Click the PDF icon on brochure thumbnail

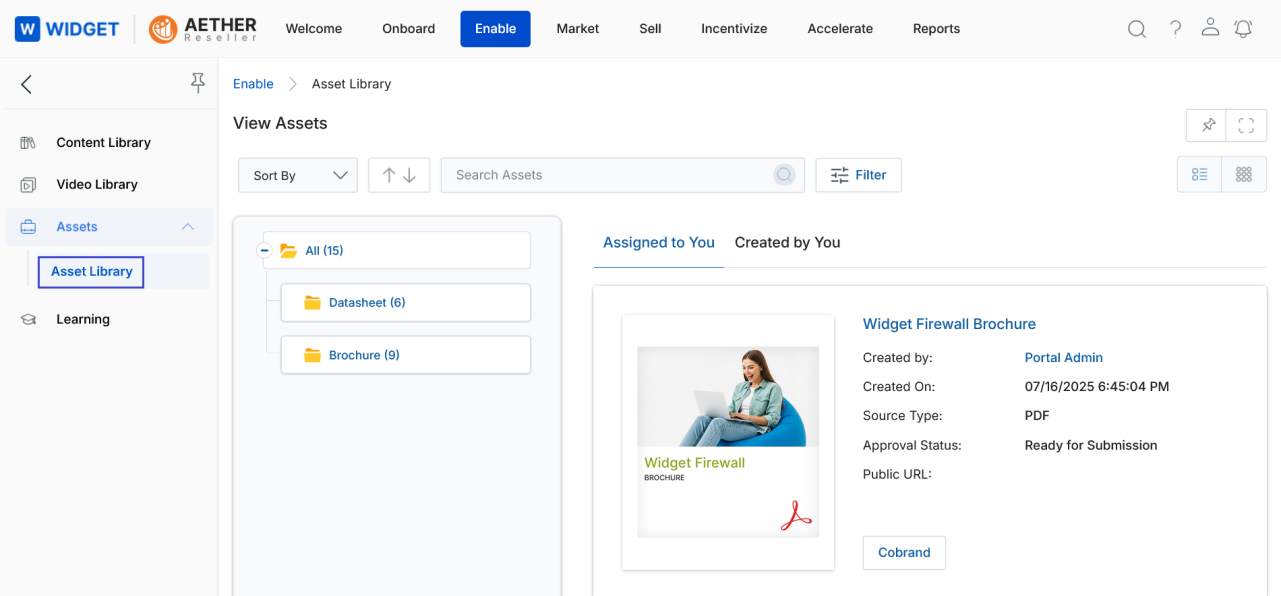point(796,514)
